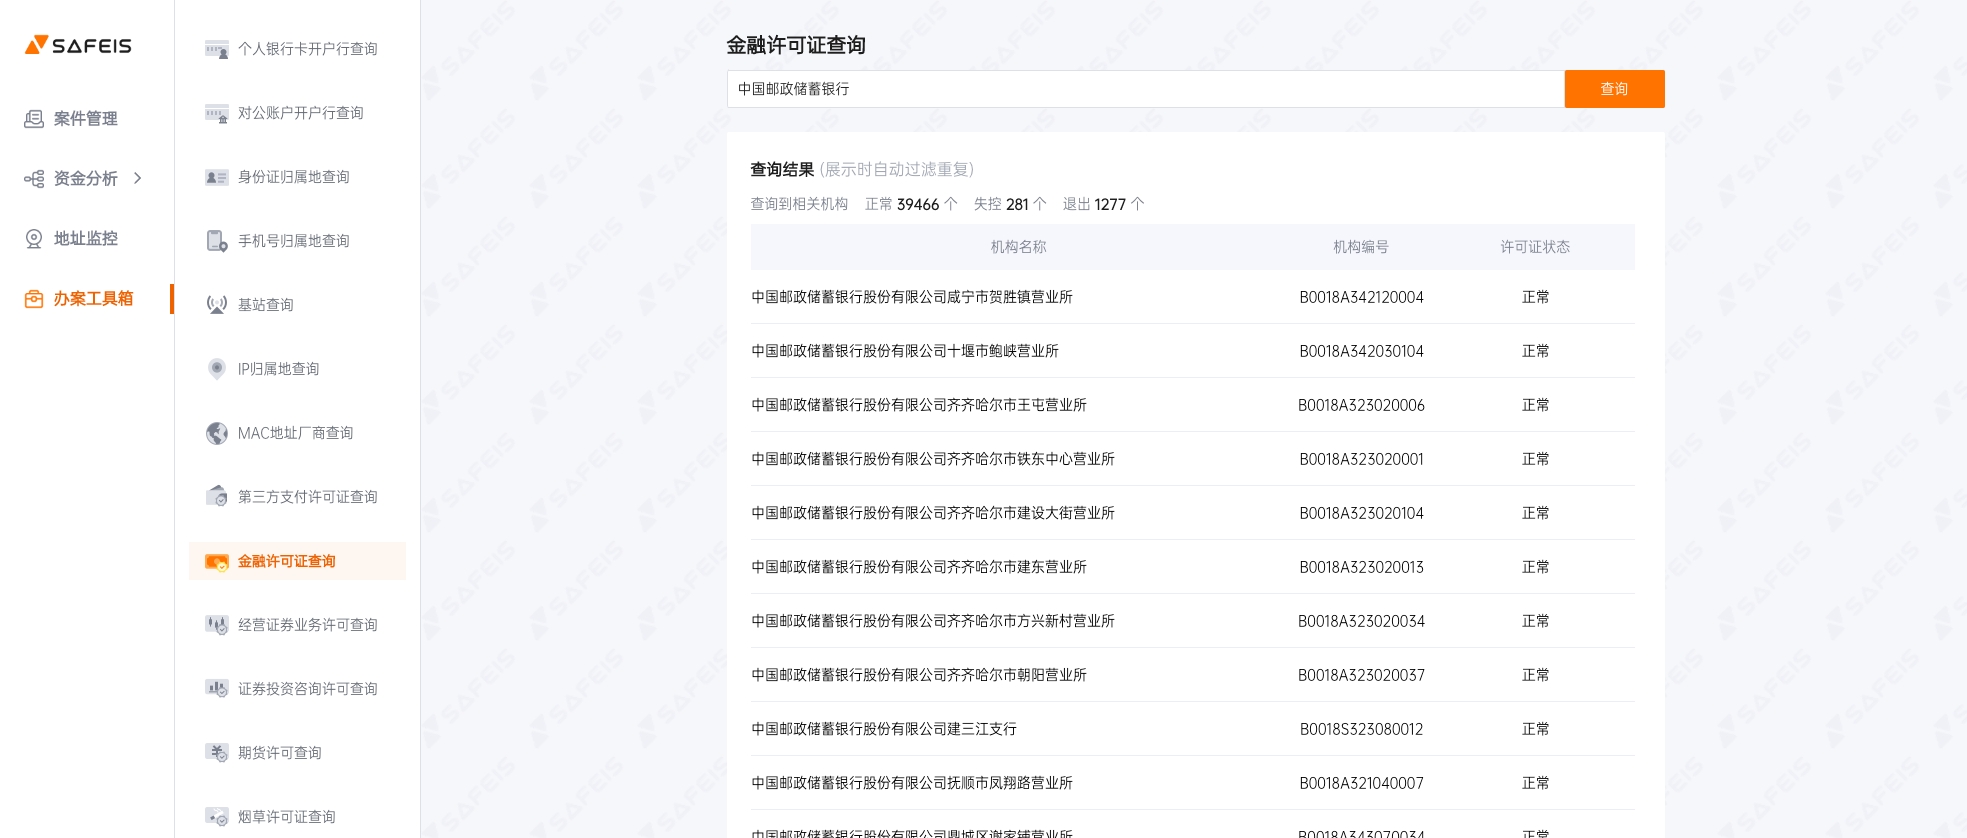Screen dimensions: 1967x838
Task: Click the 个人银行卡开户行查询 card icon
Action: (217, 49)
